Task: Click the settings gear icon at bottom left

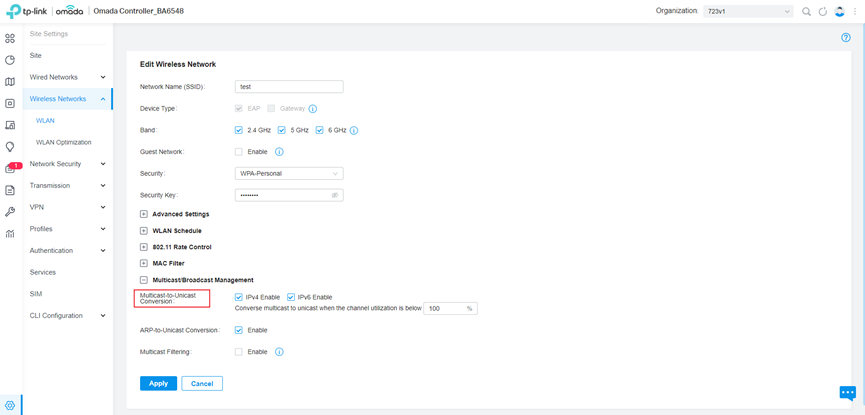Action: coord(10,406)
